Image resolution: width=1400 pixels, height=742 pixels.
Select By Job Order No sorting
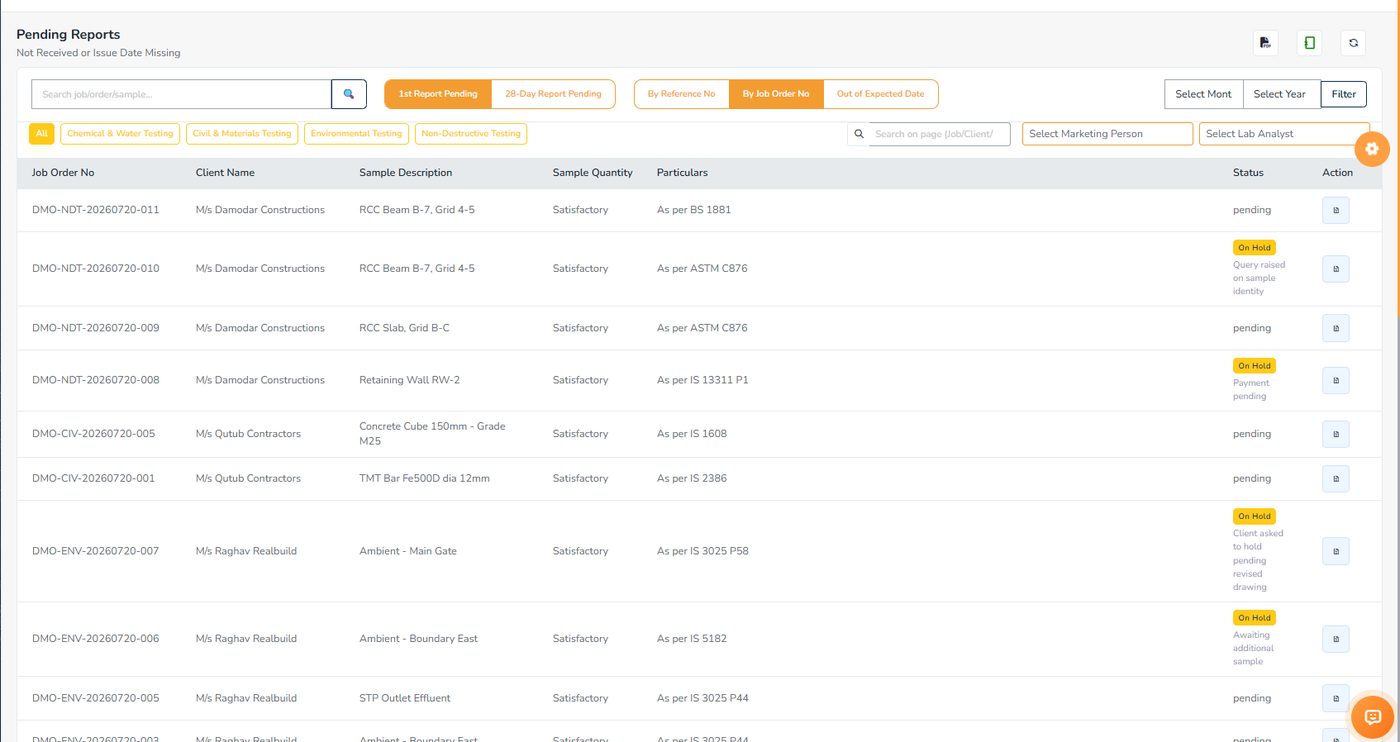coord(776,94)
